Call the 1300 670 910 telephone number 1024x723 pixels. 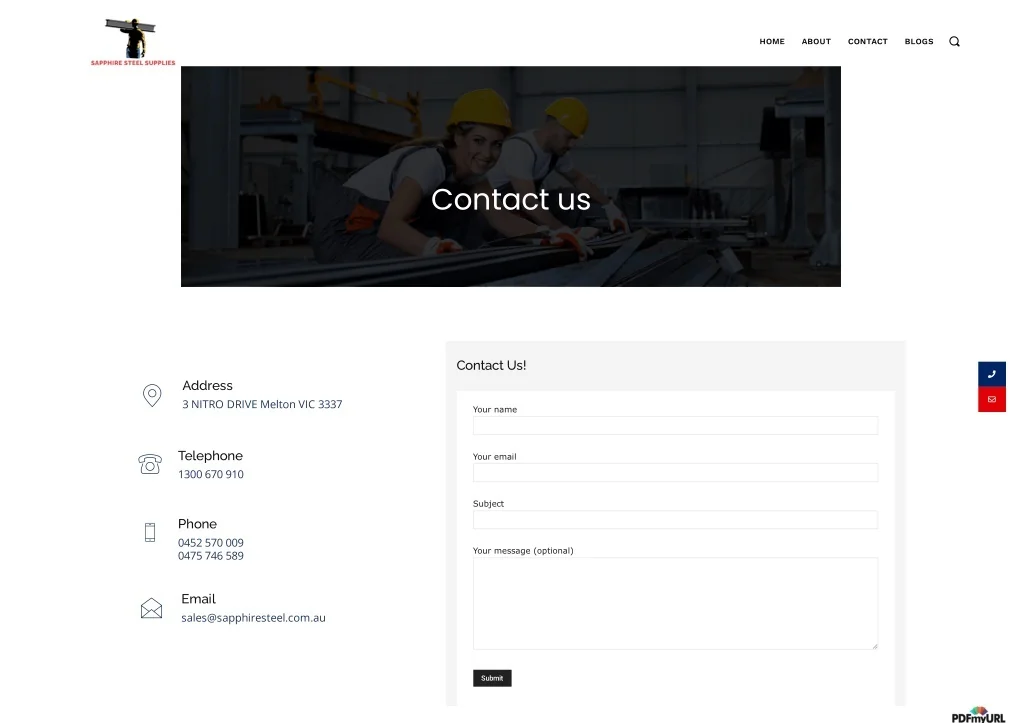210,474
